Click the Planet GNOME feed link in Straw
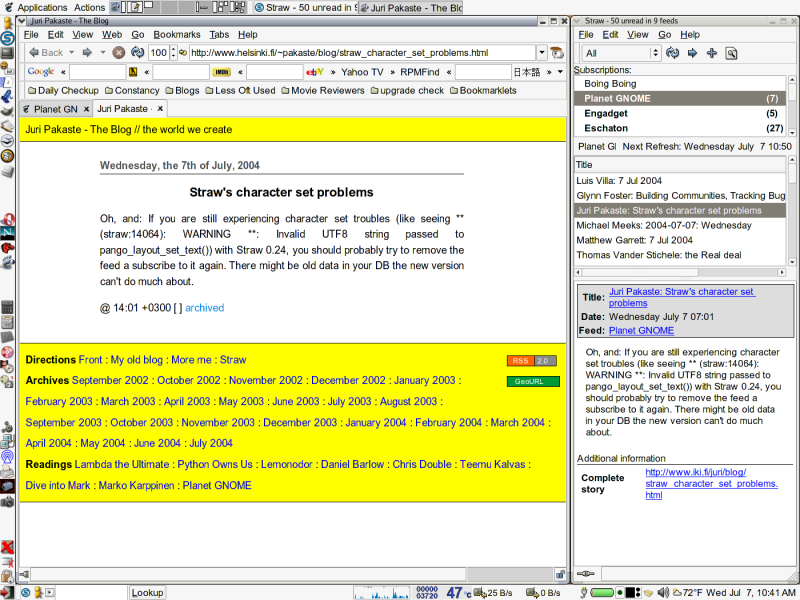Screen dimensions: 800x600 (641, 331)
